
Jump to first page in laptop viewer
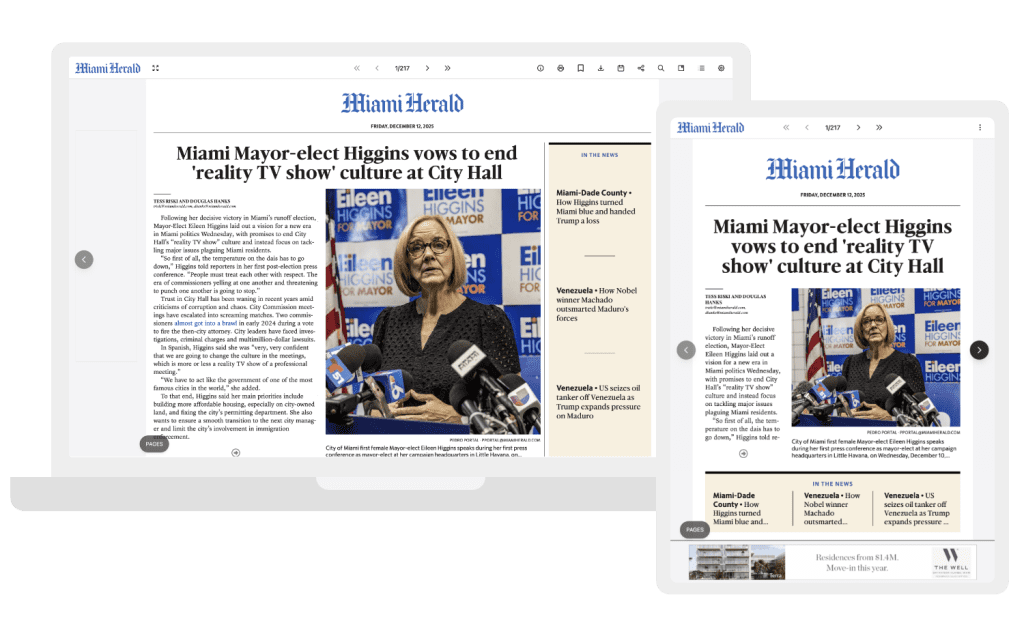[357, 68]
